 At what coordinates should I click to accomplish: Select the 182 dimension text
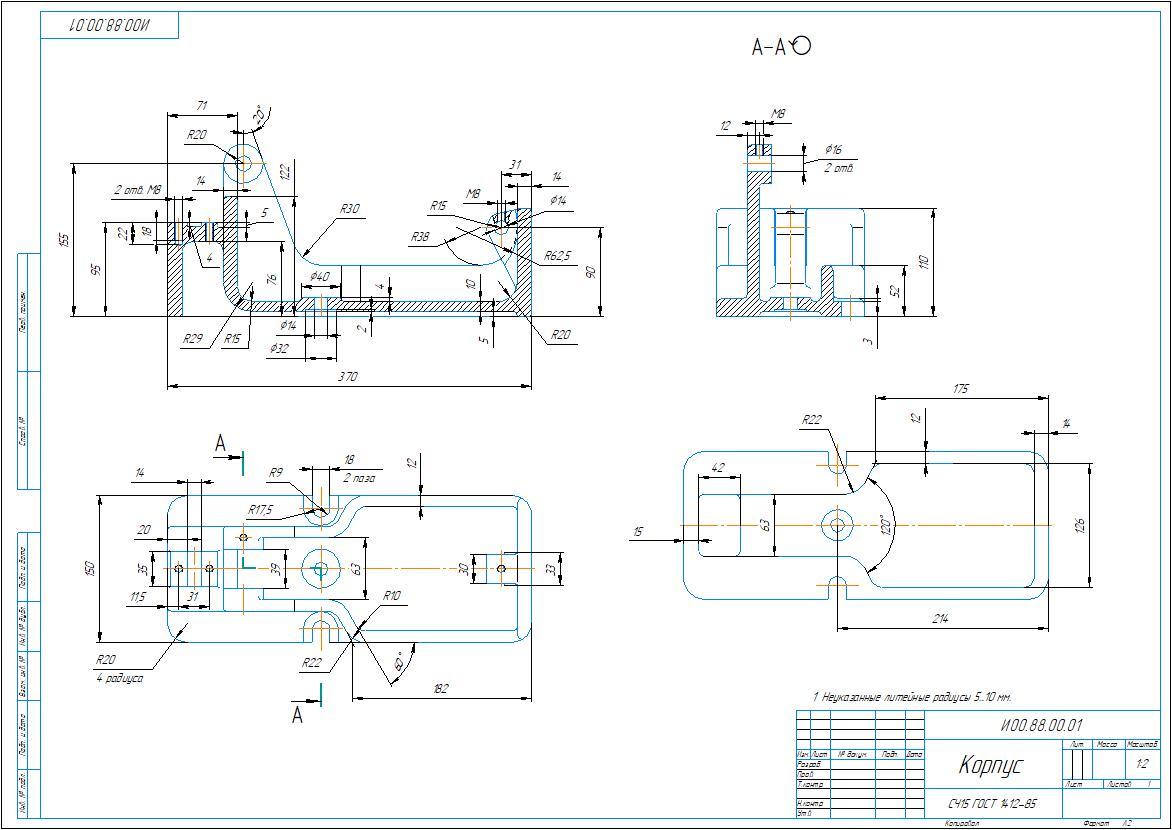point(442,688)
